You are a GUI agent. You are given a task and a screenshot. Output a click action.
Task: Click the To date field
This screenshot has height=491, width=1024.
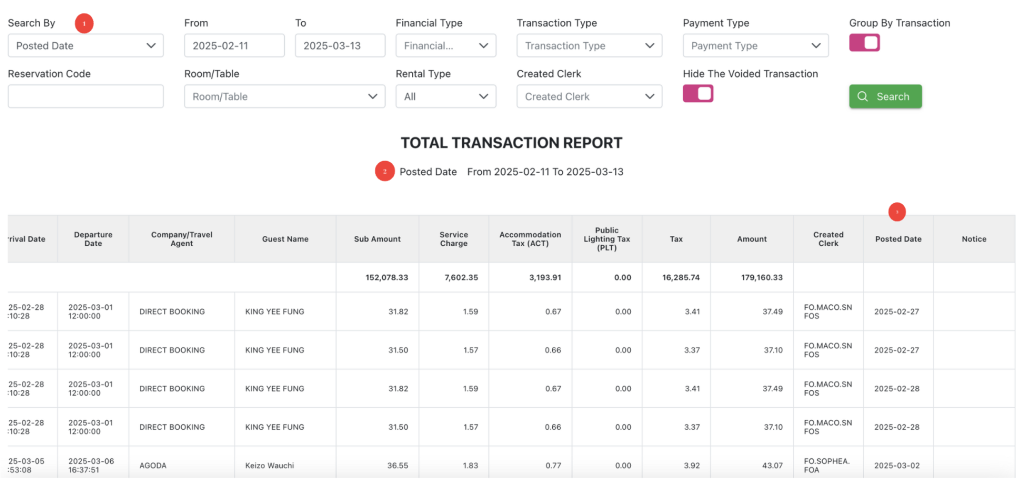pos(340,45)
